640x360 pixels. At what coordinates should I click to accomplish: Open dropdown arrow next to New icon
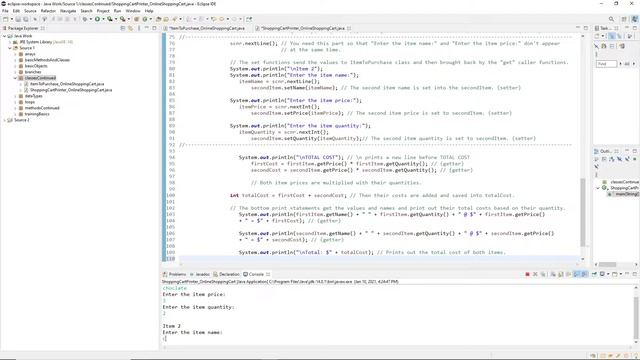11,19
